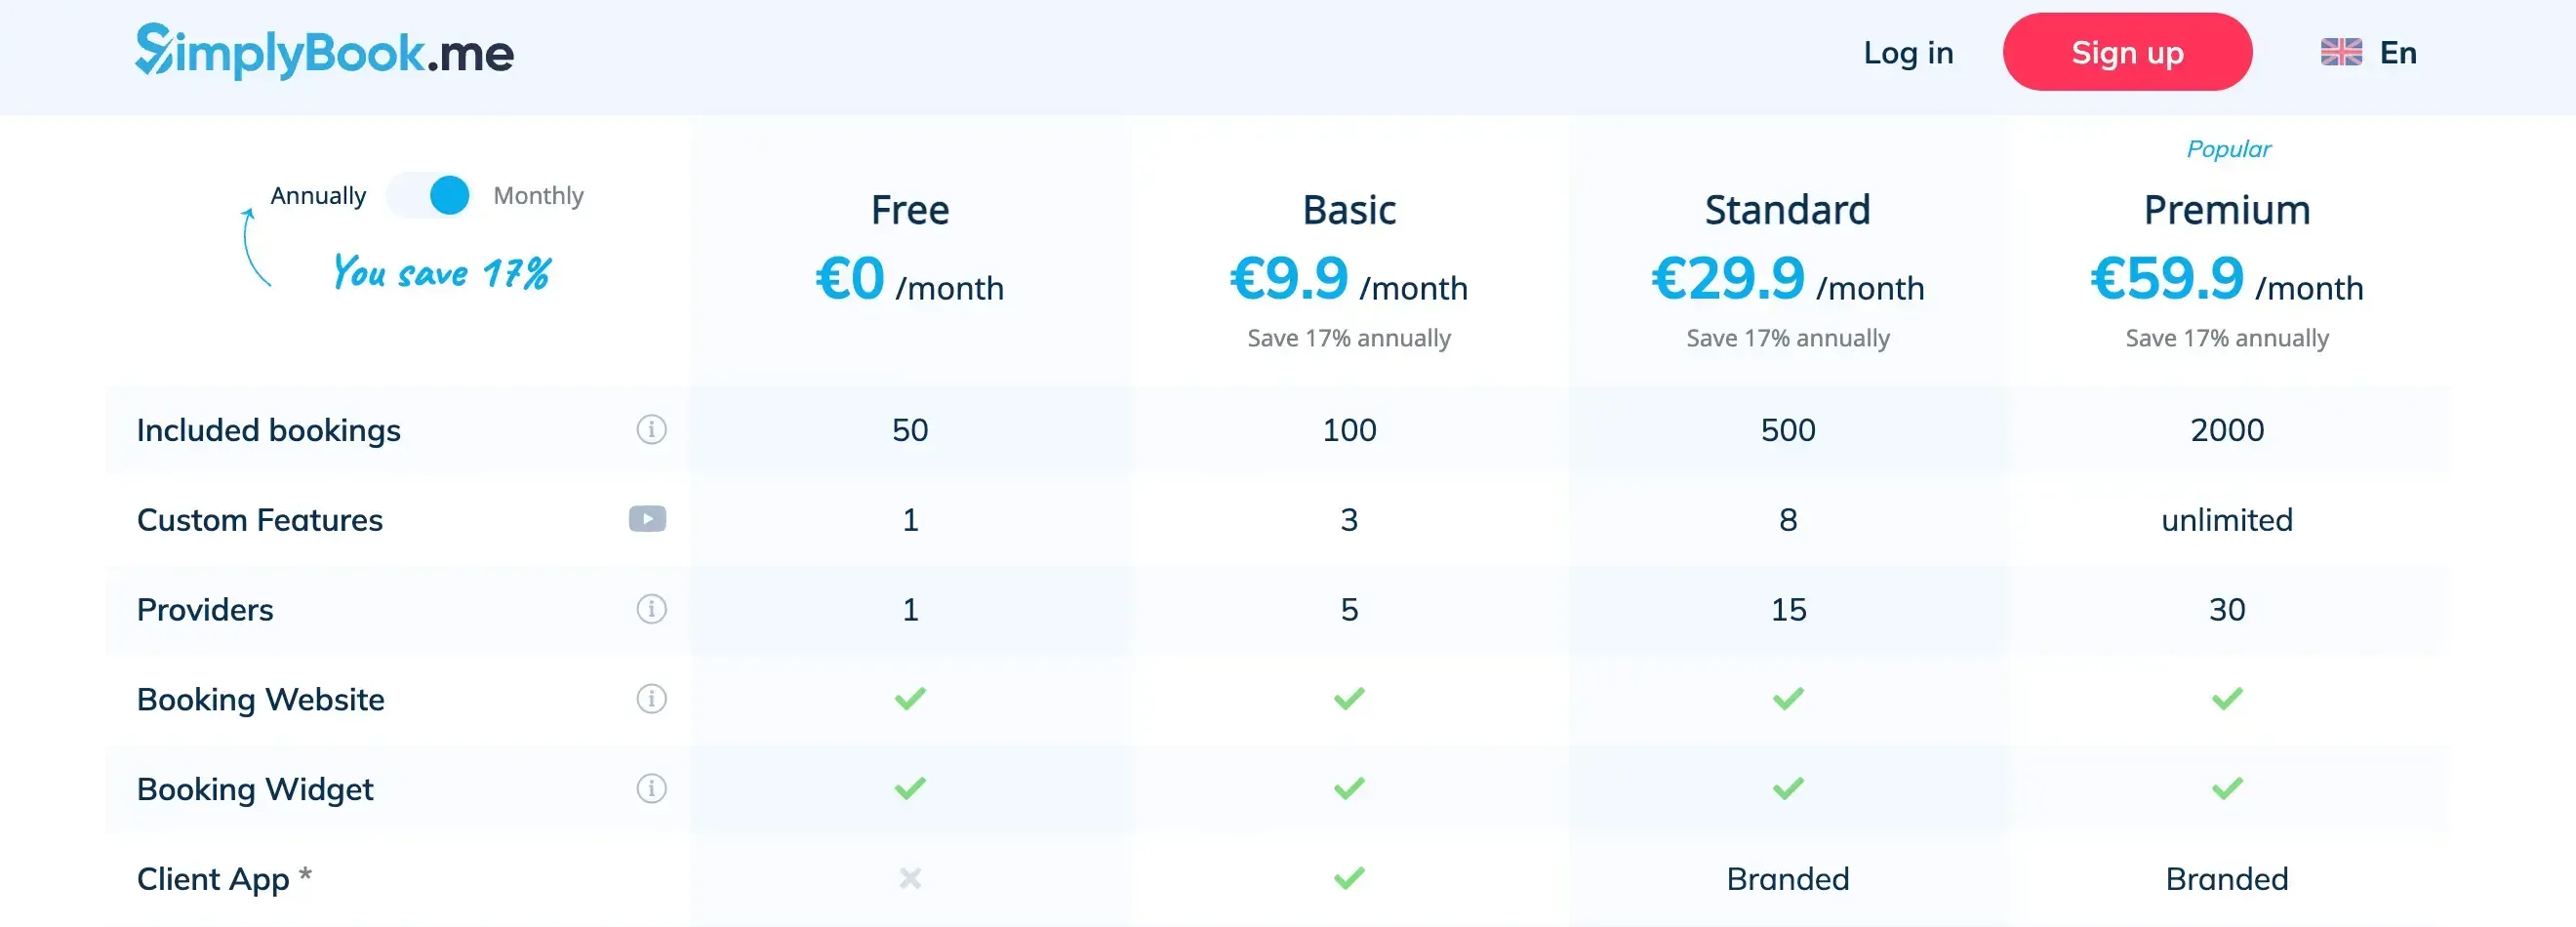
Task: Click Standard plan's Booking Website checkmark
Action: pos(1787,699)
